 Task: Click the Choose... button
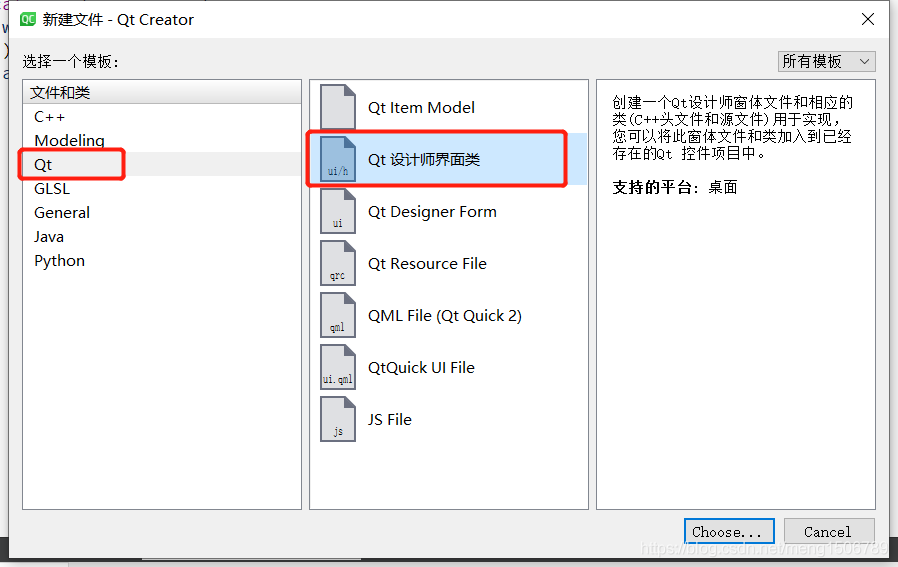tap(729, 531)
